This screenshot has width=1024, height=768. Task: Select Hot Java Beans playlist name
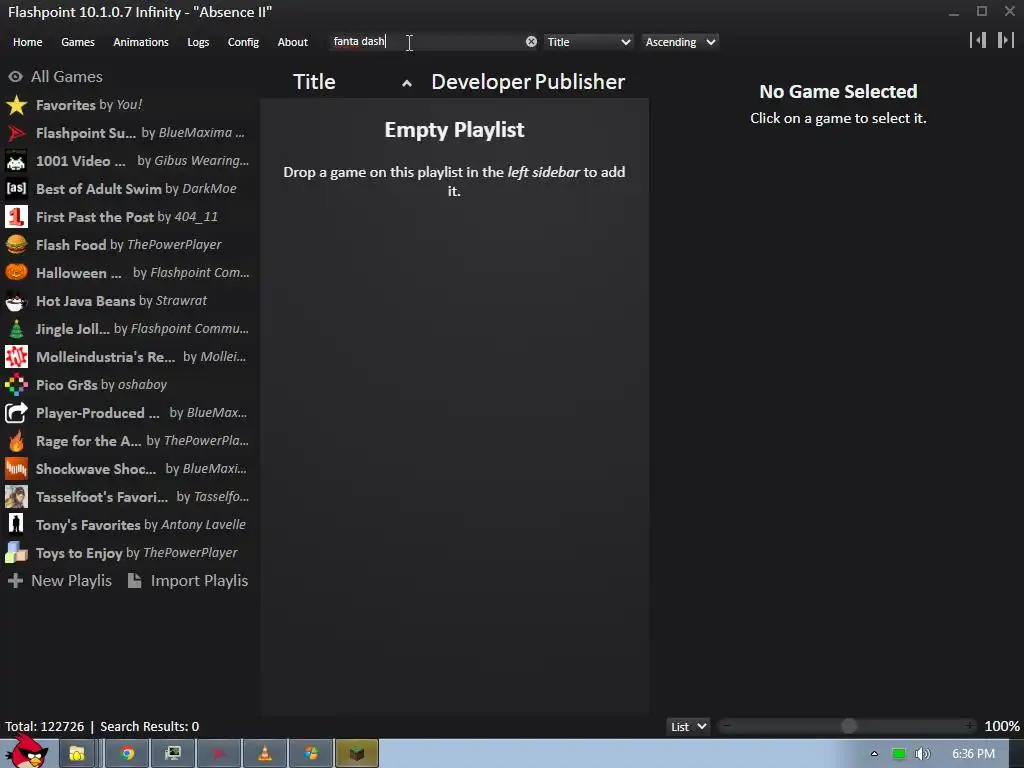tap(86, 301)
